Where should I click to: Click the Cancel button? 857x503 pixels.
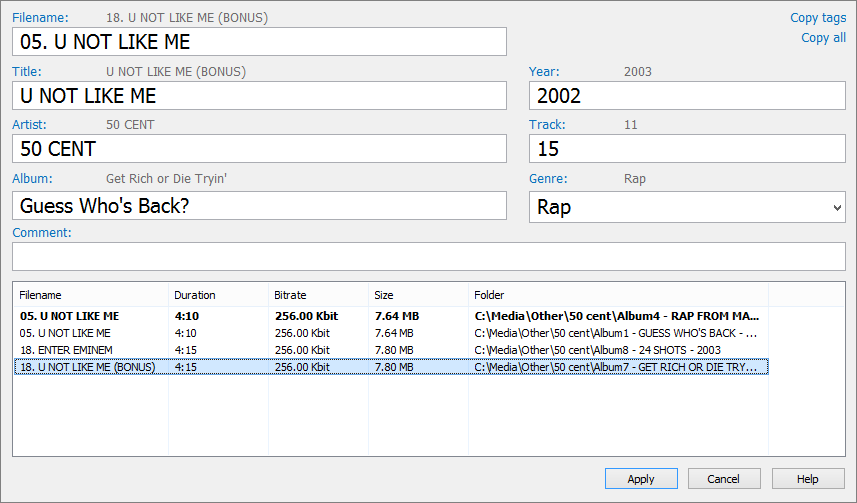724,479
